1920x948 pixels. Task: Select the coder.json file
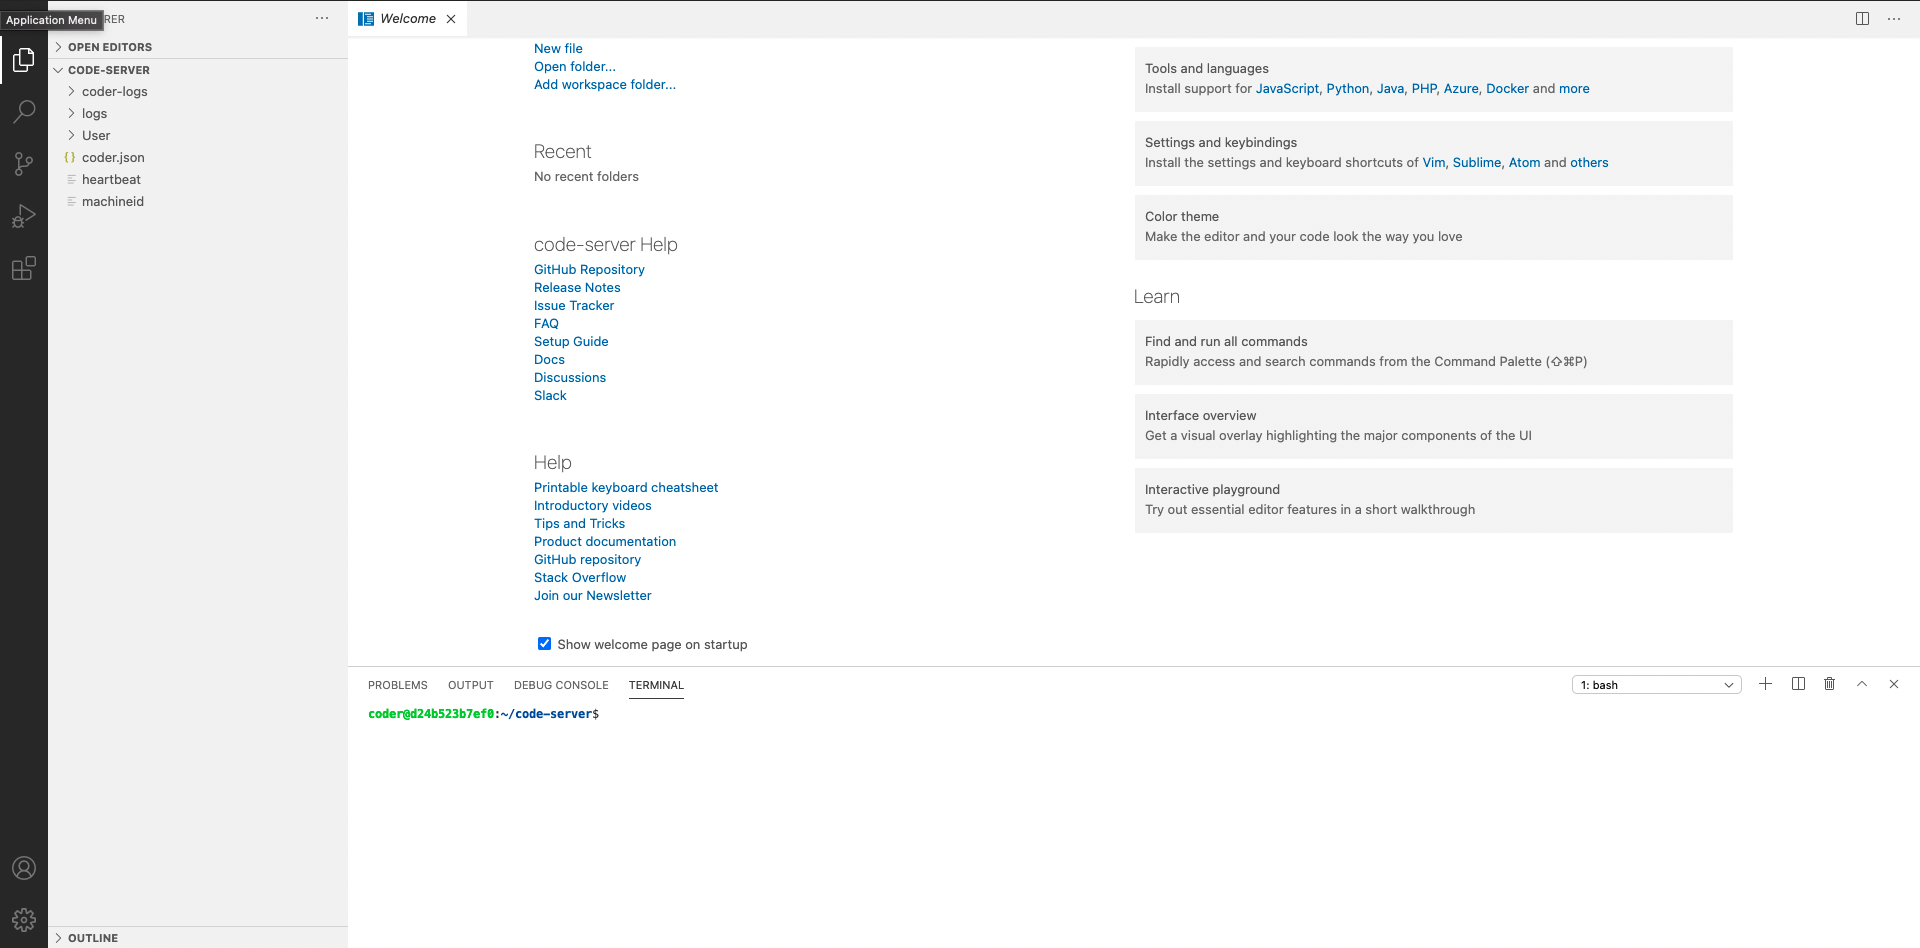(198, 157)
